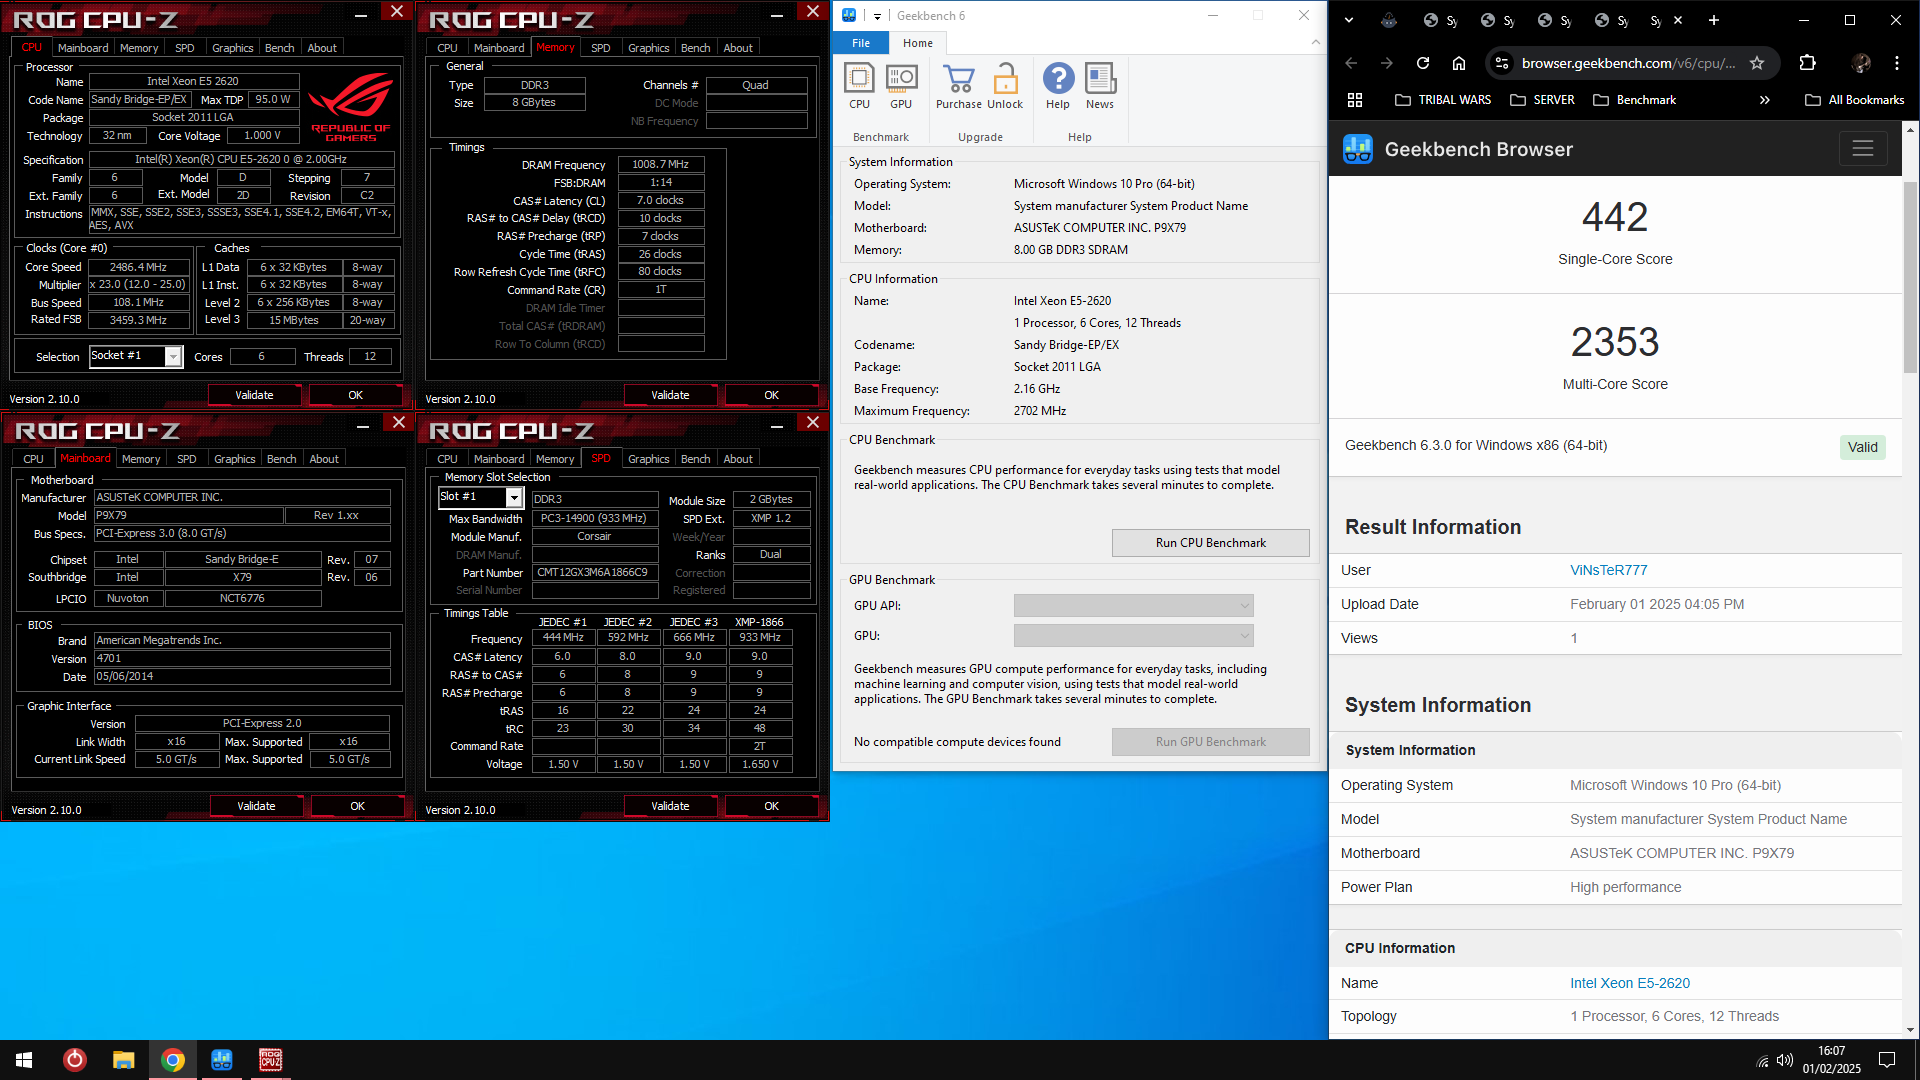Open About tab in the SPD CPU-Z window

tap(738, 459)
